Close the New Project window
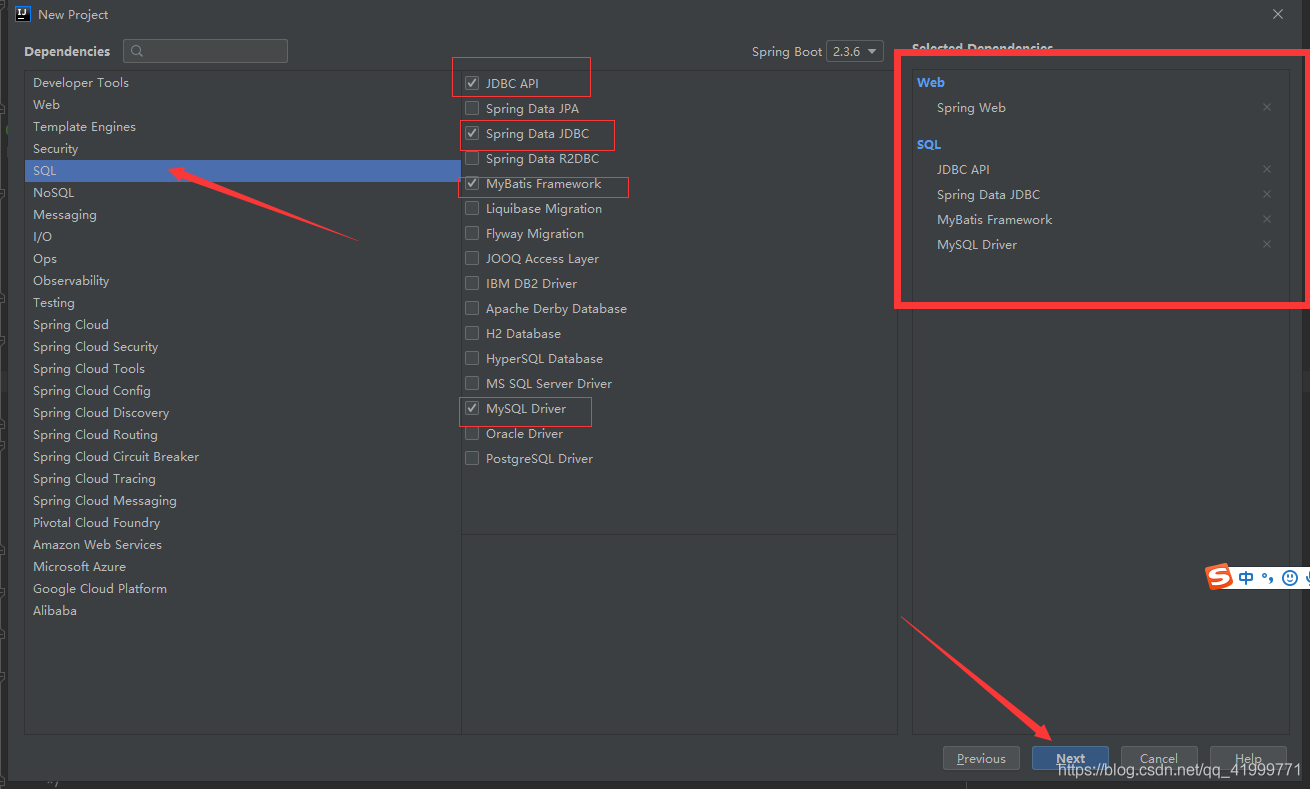 [1278, 14]
